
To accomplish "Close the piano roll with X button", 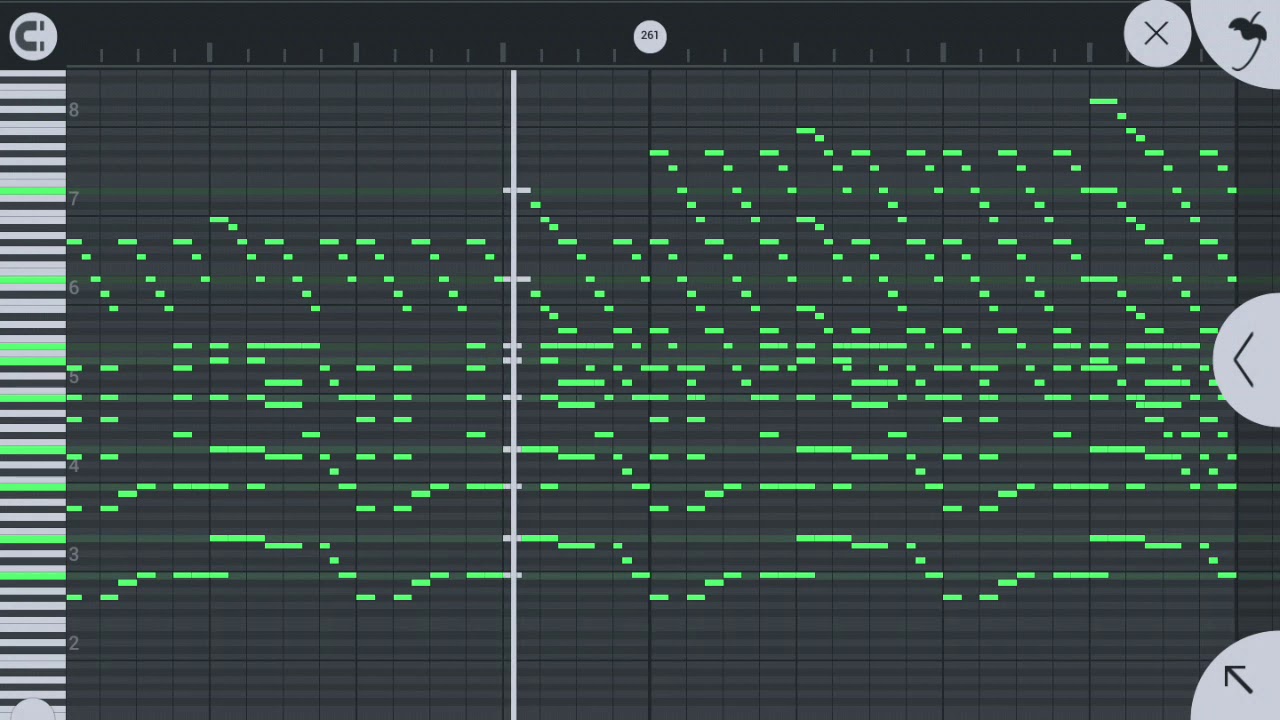I will (x=1157, y=34).
